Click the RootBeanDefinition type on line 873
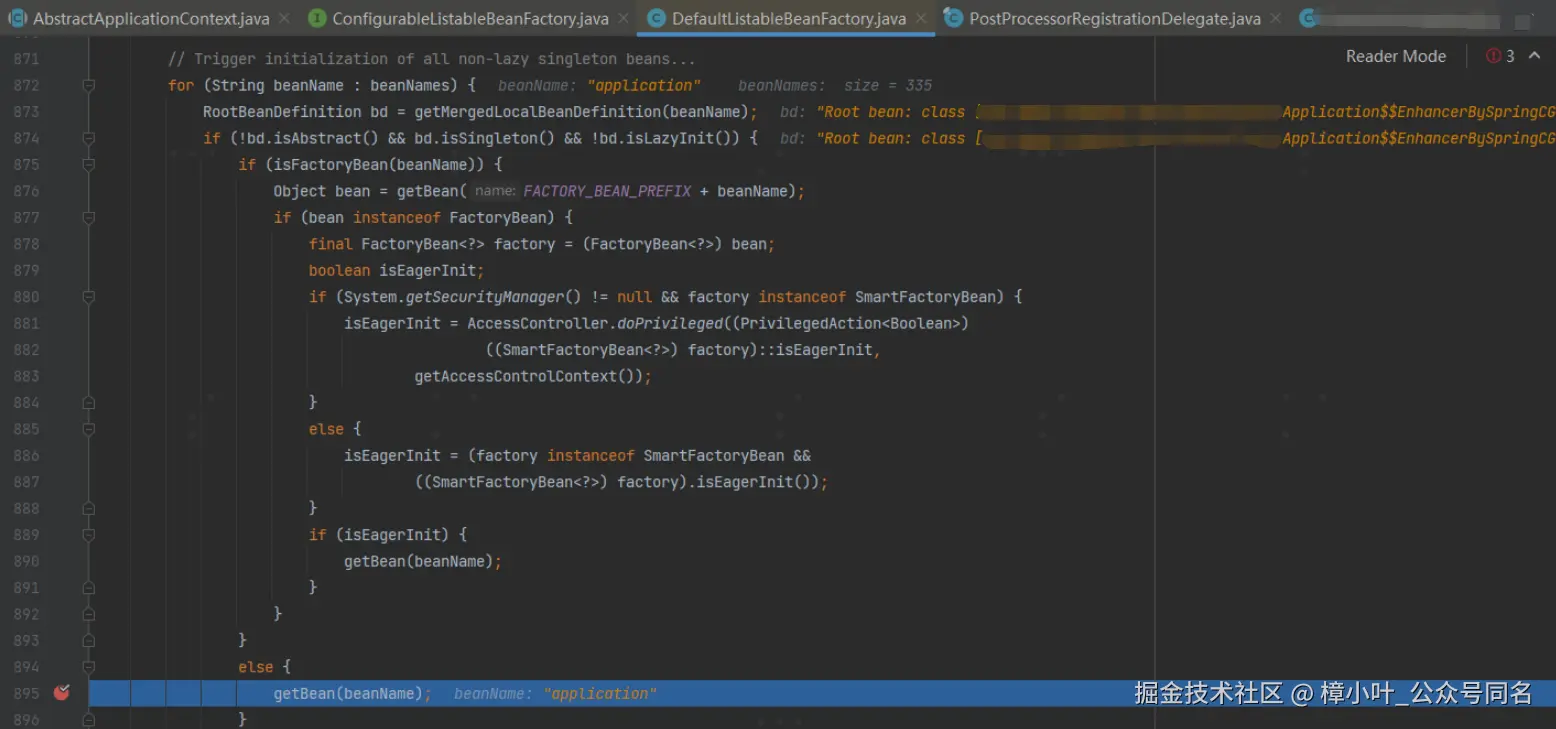This screenshot has height=729, width=1556. click(x=282, y=112)
